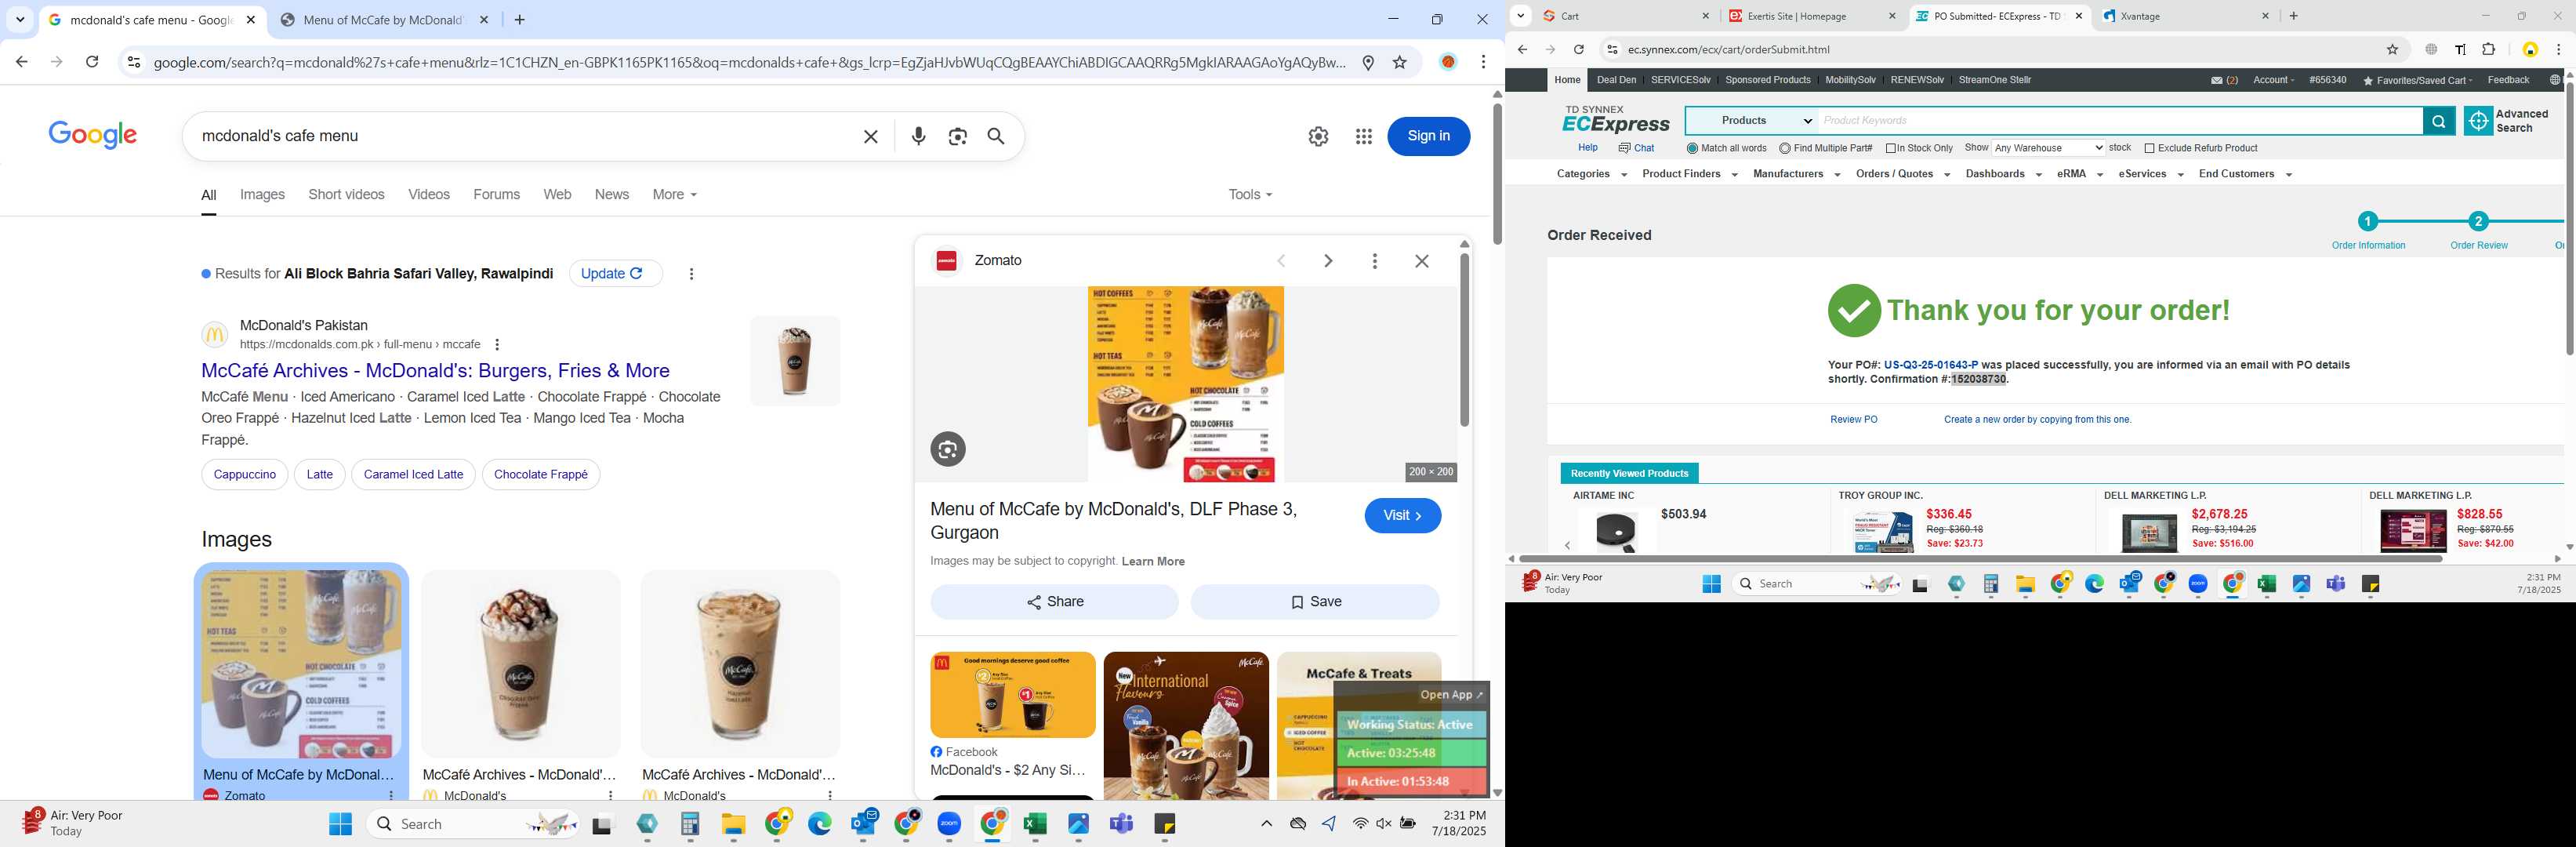This screenshot has width=2576, height=847.
Task: Open Advanced Search in ECExpress
Action: (2506, 121)
